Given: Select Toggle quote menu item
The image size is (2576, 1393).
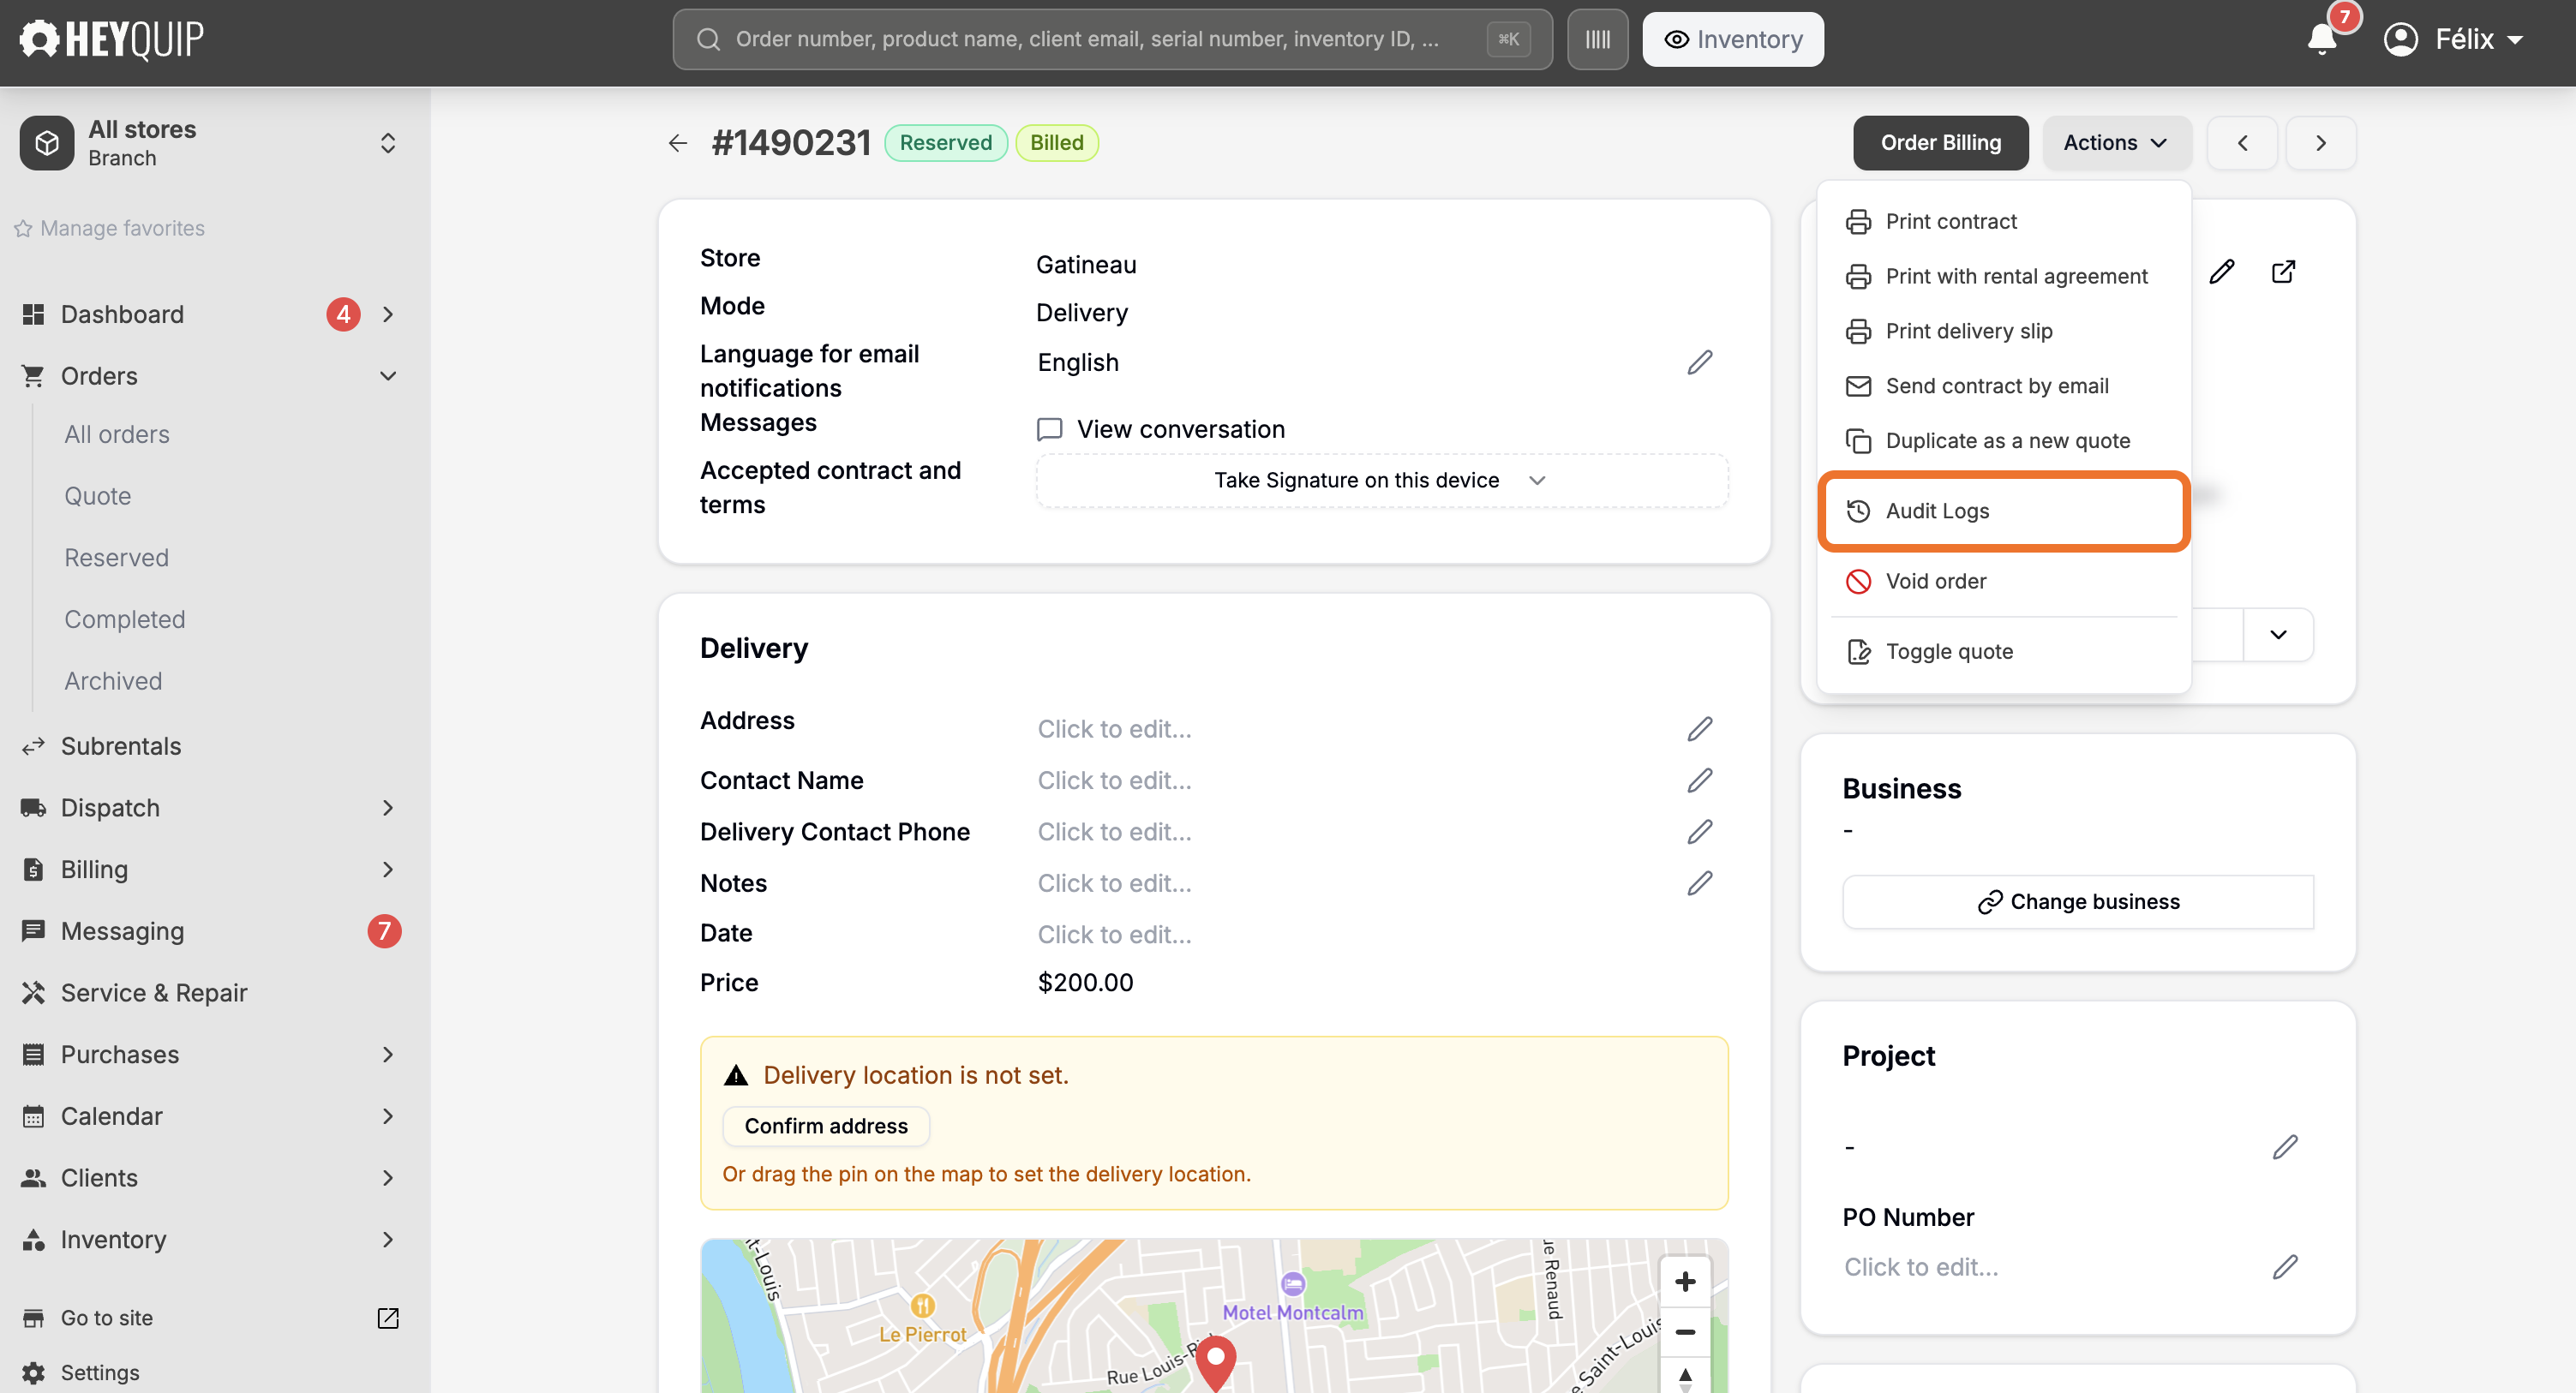Looking at the screenshot, I should tap(2003, 651).
